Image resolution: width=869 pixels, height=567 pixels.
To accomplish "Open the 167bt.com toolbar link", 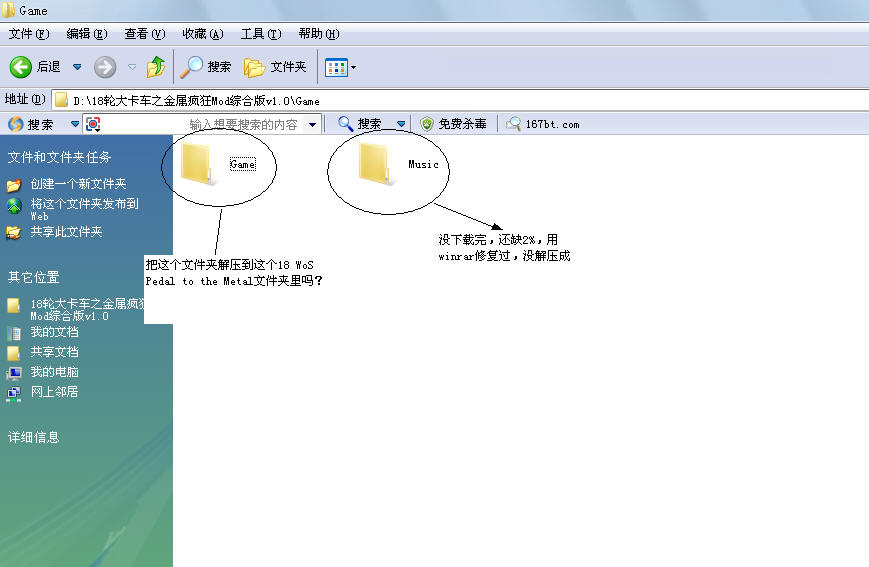I will click(x=543, y=124).
